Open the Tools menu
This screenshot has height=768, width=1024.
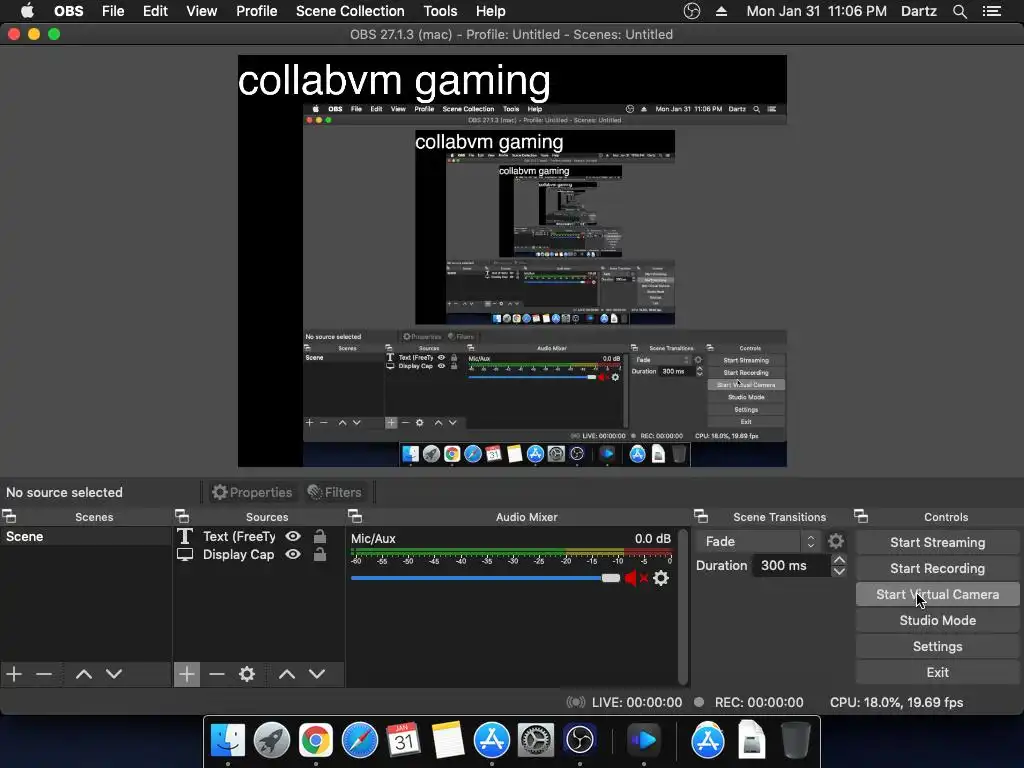440,11
